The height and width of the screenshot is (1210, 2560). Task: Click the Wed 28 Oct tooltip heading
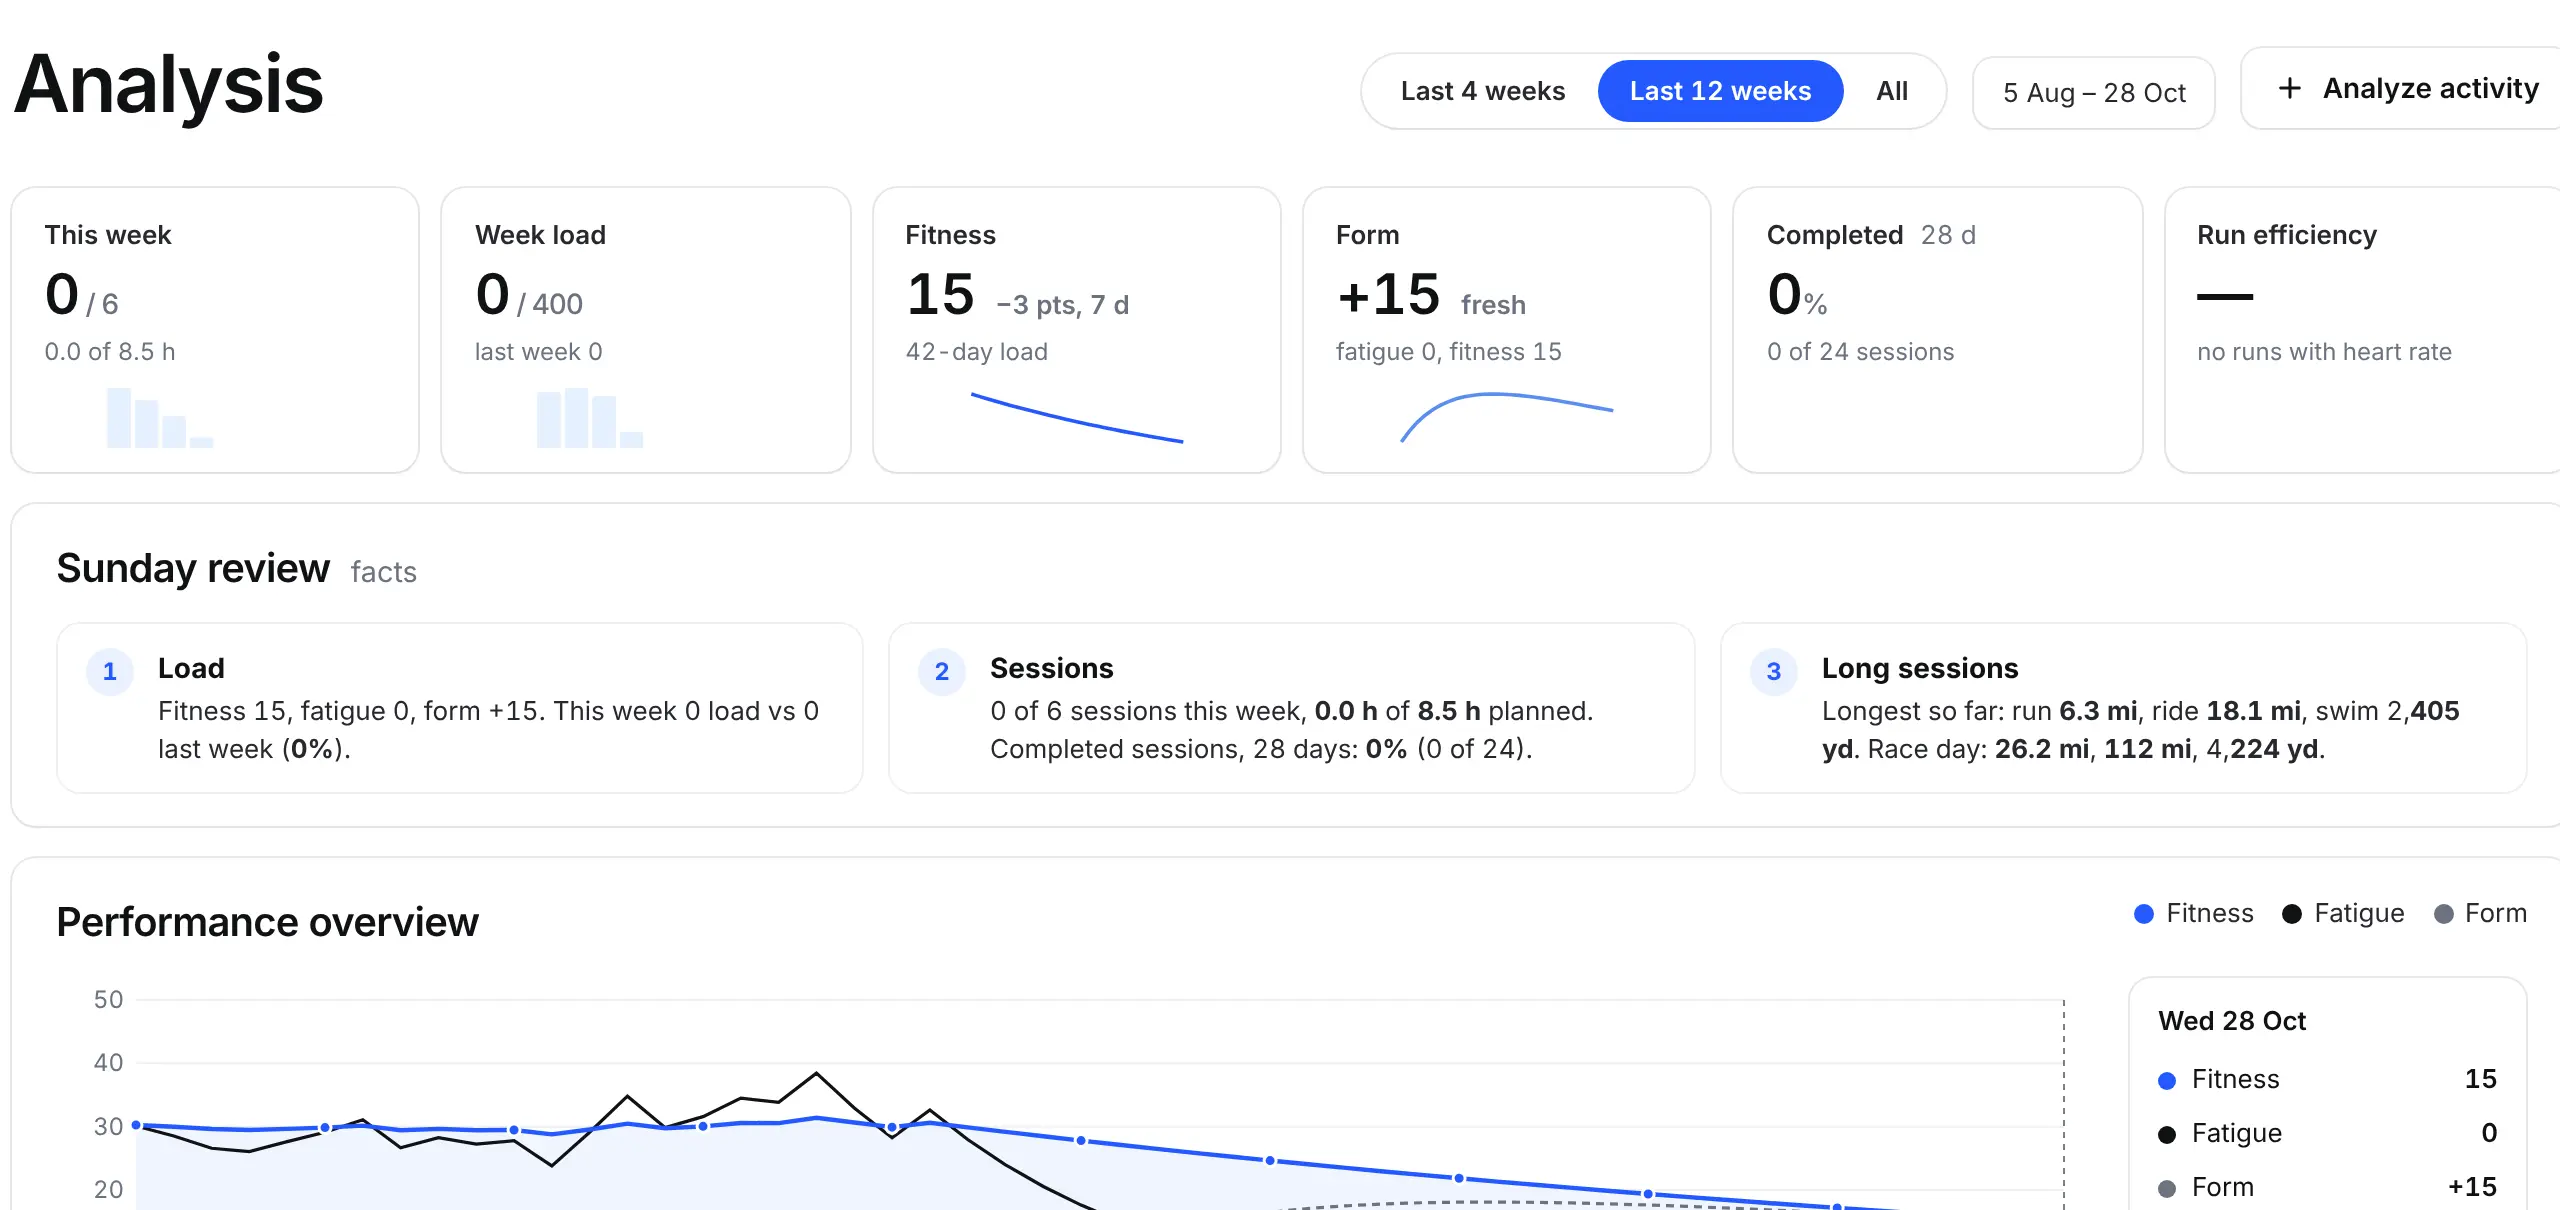point(2232,1021)
